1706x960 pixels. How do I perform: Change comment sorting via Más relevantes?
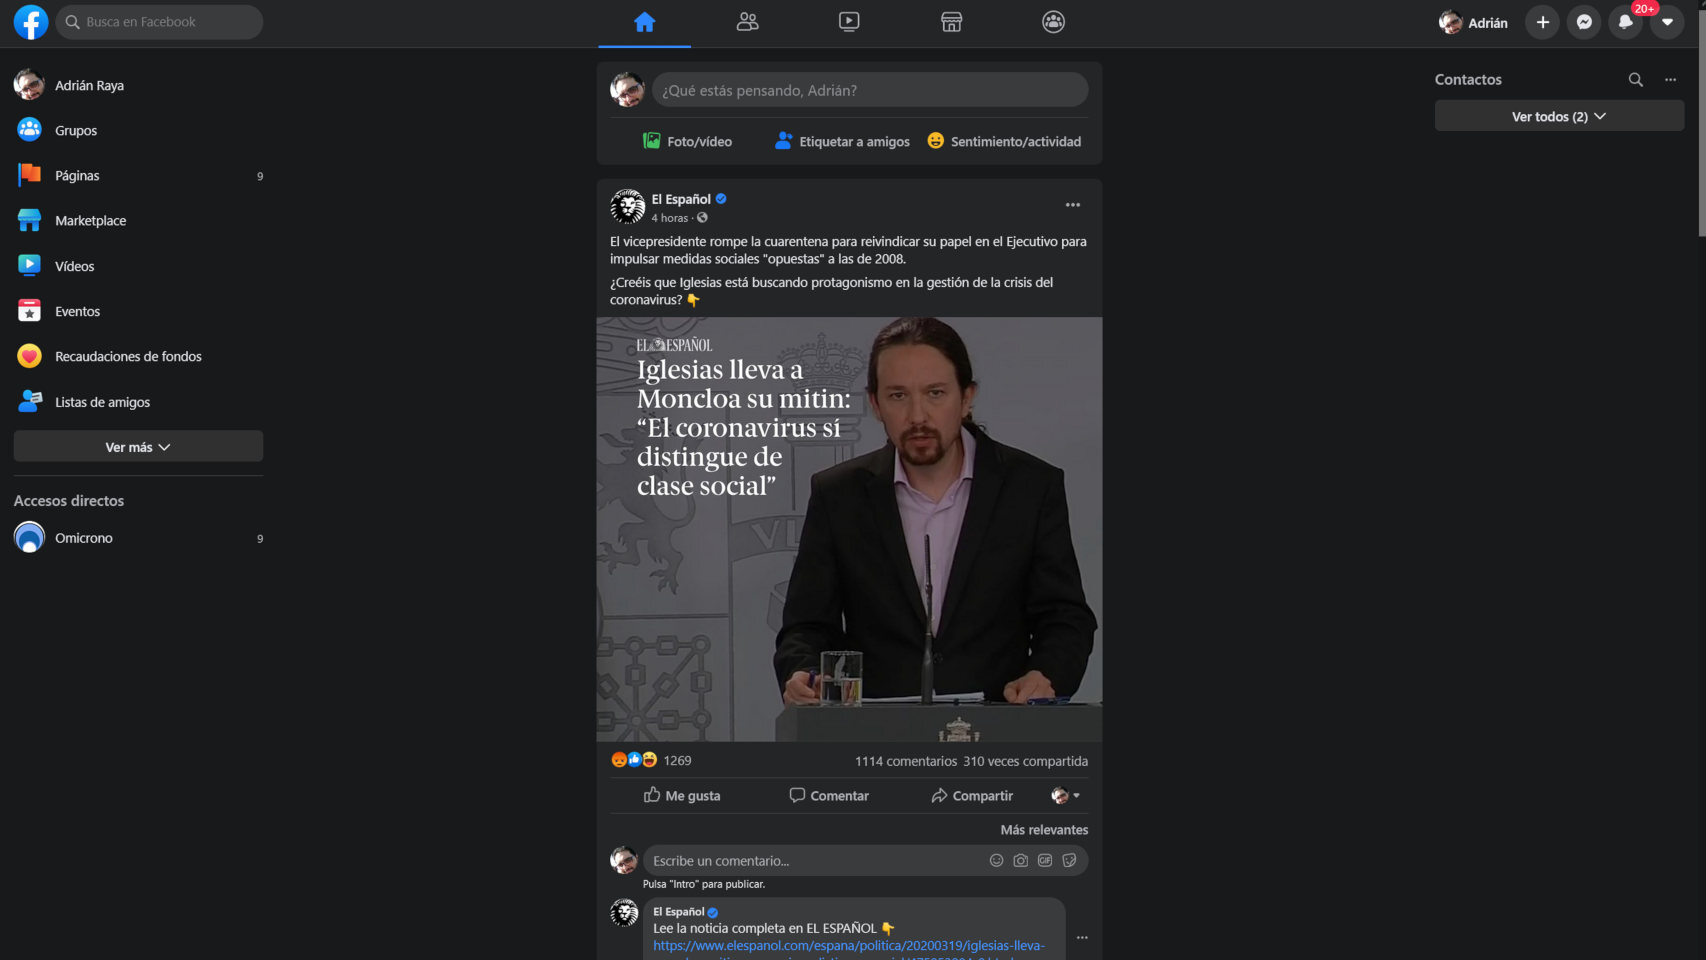(x=1044, y=829)
